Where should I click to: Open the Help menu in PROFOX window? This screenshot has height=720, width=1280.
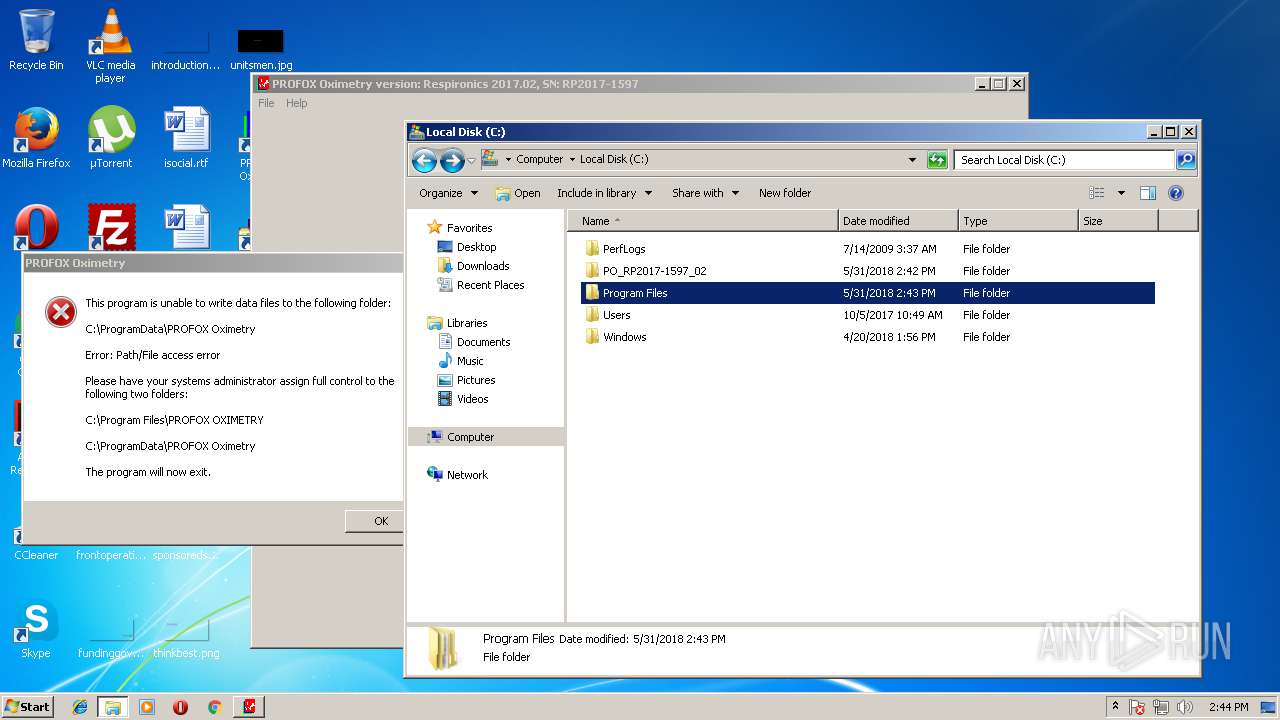[x=297, y=103]
